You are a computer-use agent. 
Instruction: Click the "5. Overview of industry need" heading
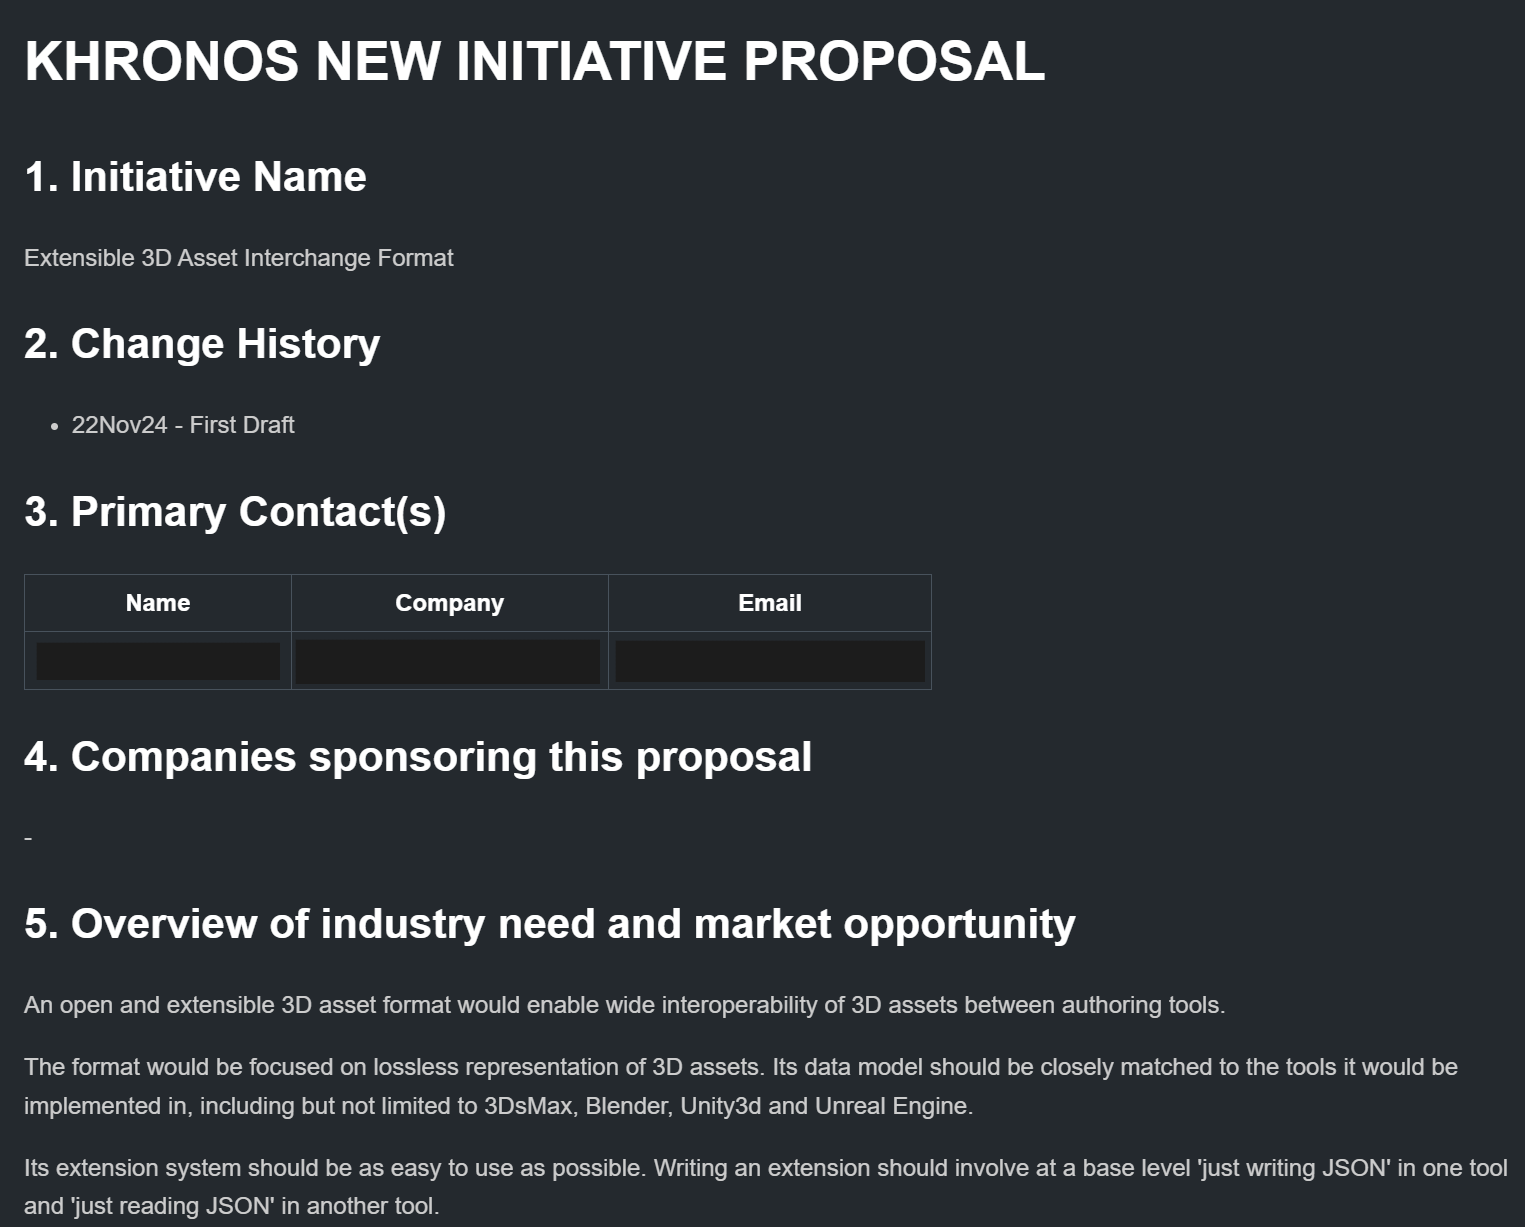click(549, 924)
